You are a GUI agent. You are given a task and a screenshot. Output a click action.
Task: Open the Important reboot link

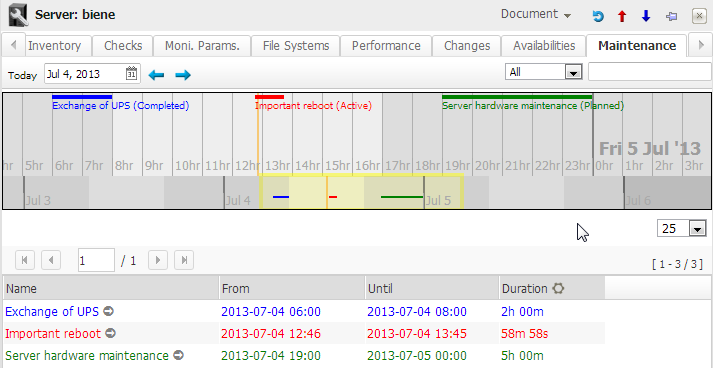click(x=53, y=333)
